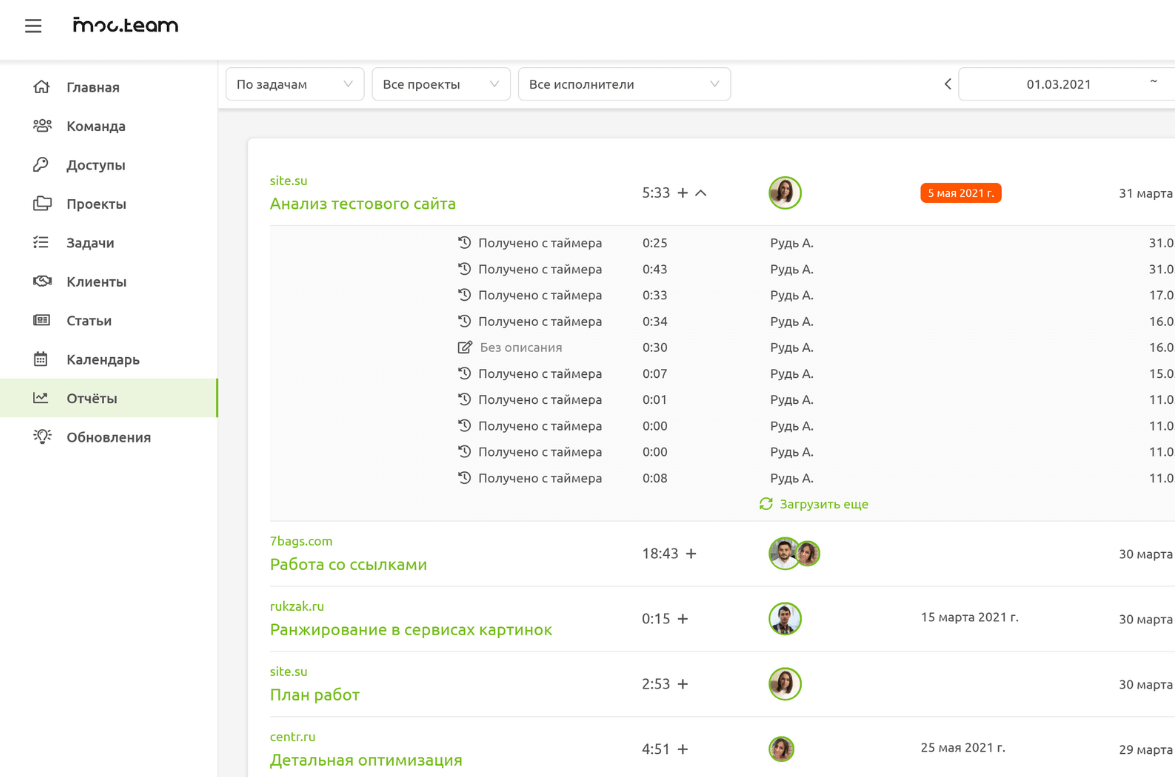Screen dimensions: 1175x777
Task: Select the Календарь icon in the sidebar
Action: (x=41, y=359)
